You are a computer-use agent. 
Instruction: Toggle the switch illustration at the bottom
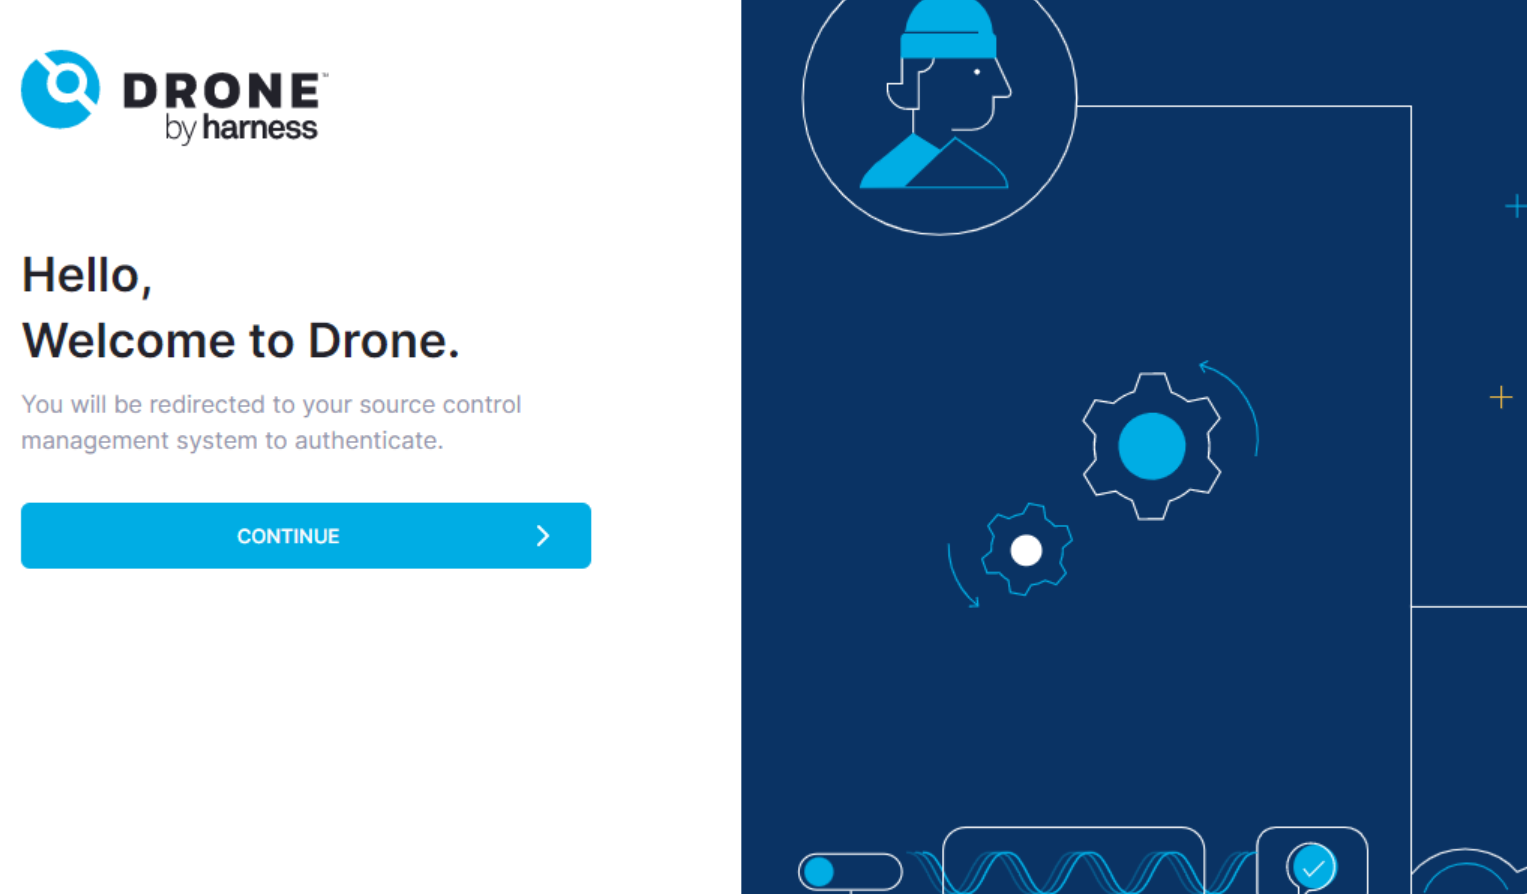pyautogui.click(x=850, y=871)
